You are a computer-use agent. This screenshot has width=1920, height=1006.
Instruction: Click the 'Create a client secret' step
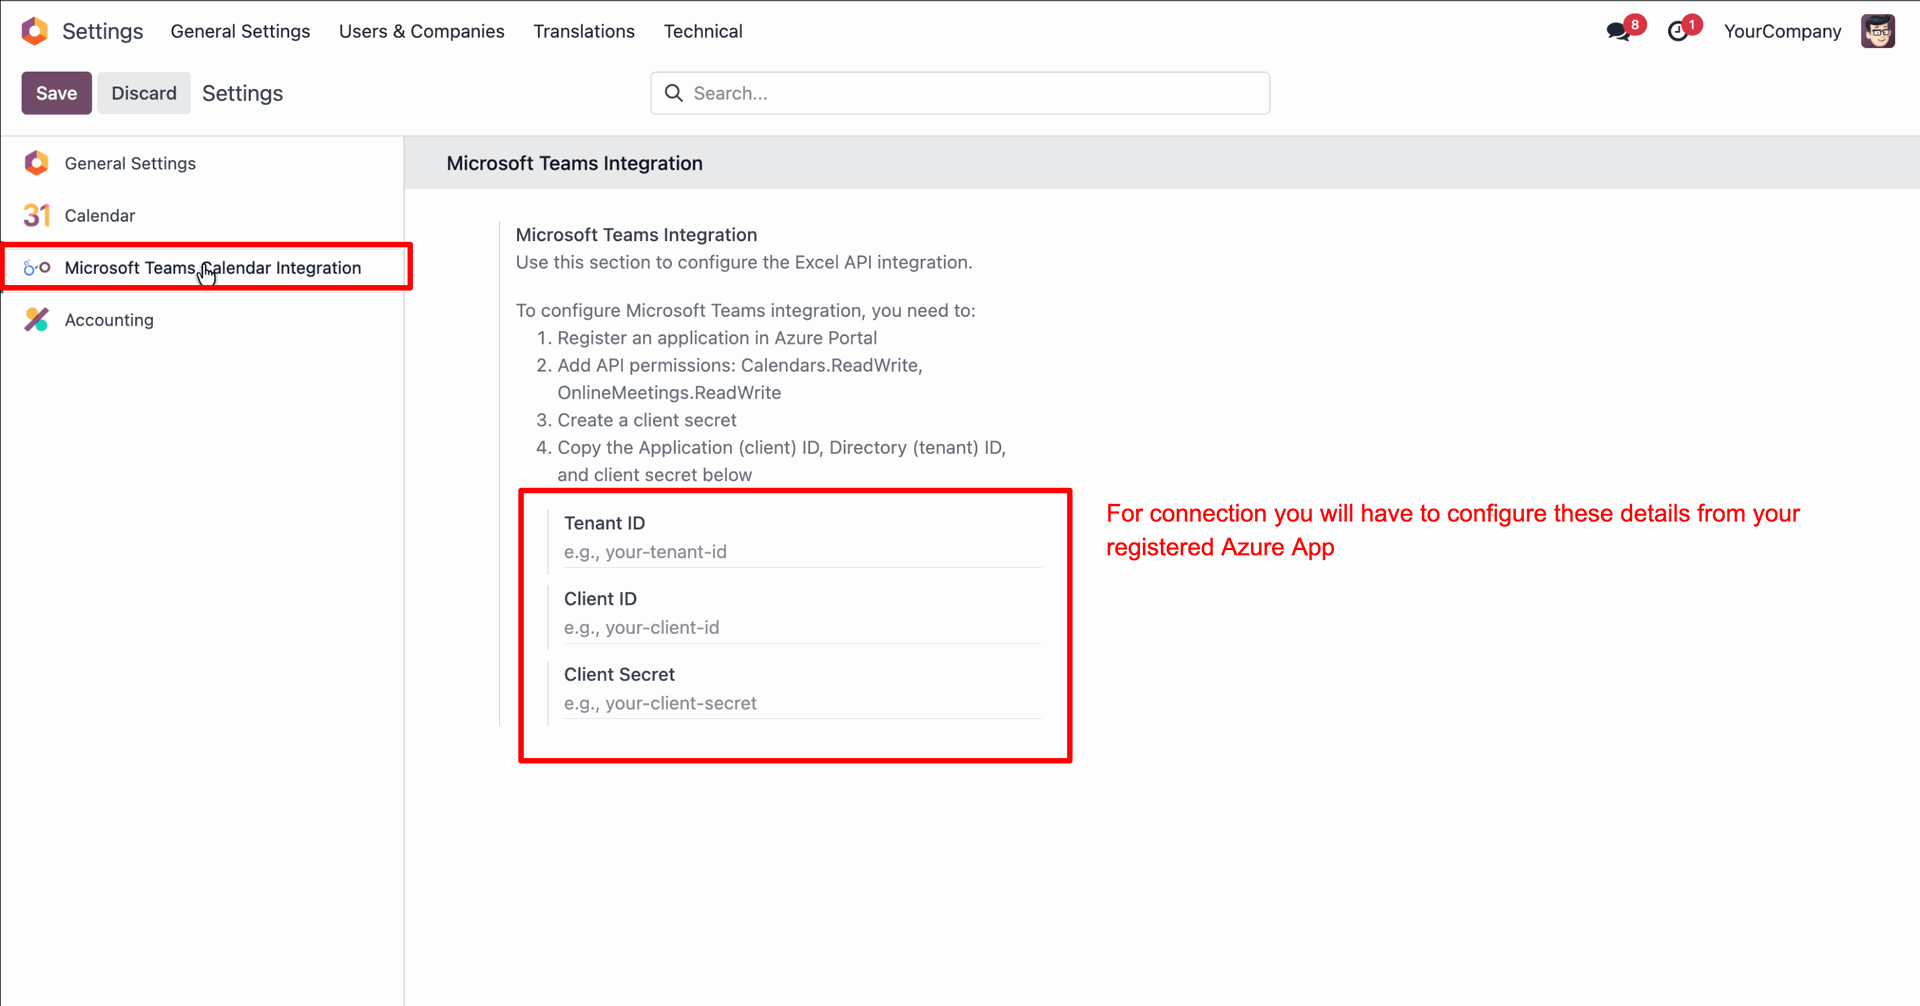[x=647, y=420]
